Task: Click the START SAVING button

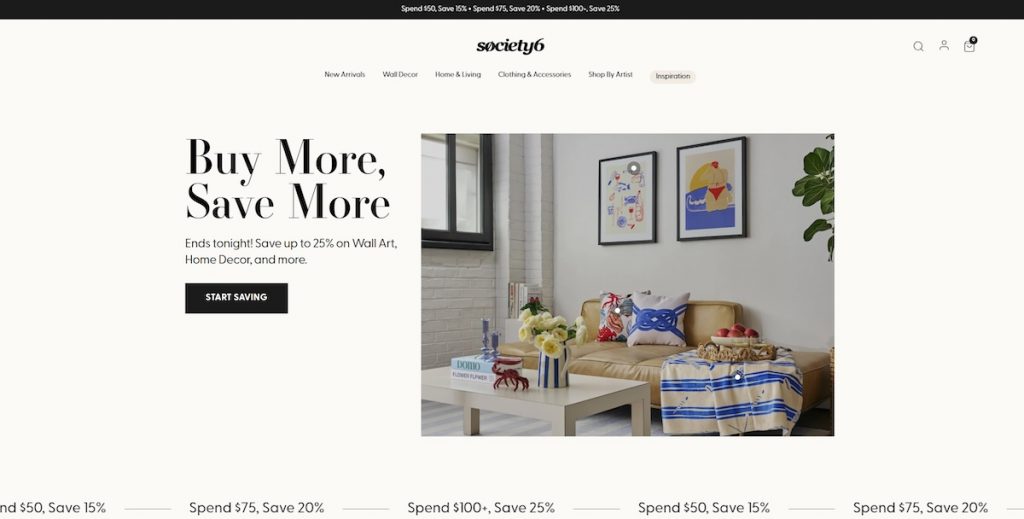Action: point(236,298)
